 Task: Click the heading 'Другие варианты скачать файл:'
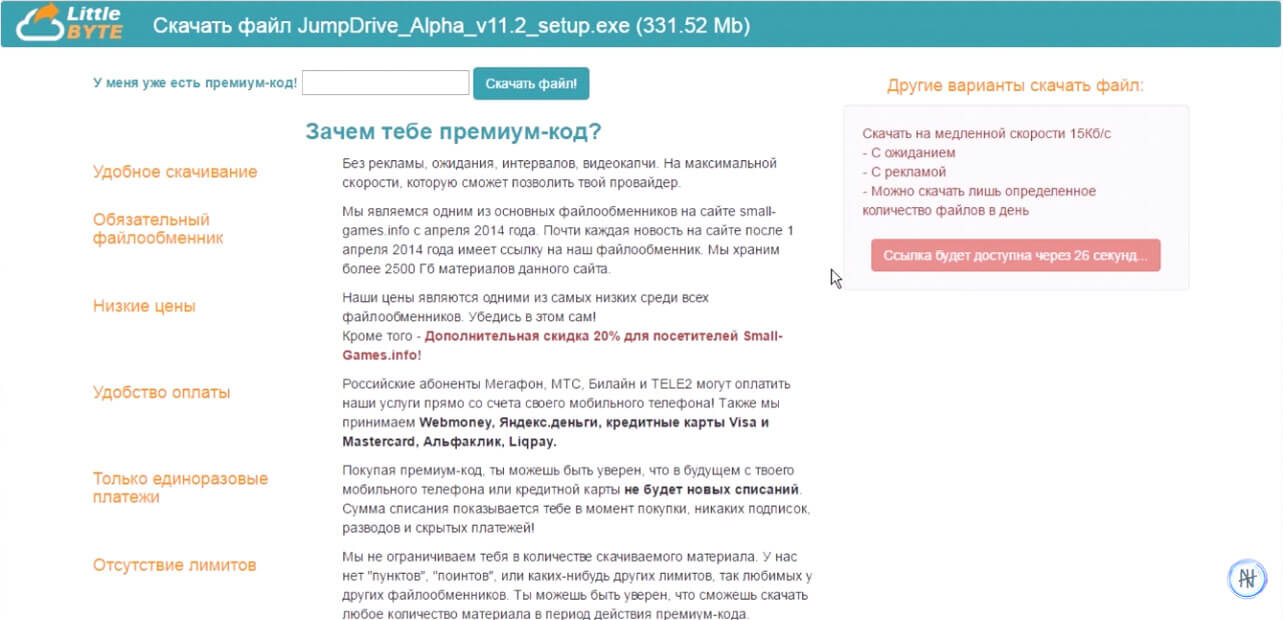1015,86
